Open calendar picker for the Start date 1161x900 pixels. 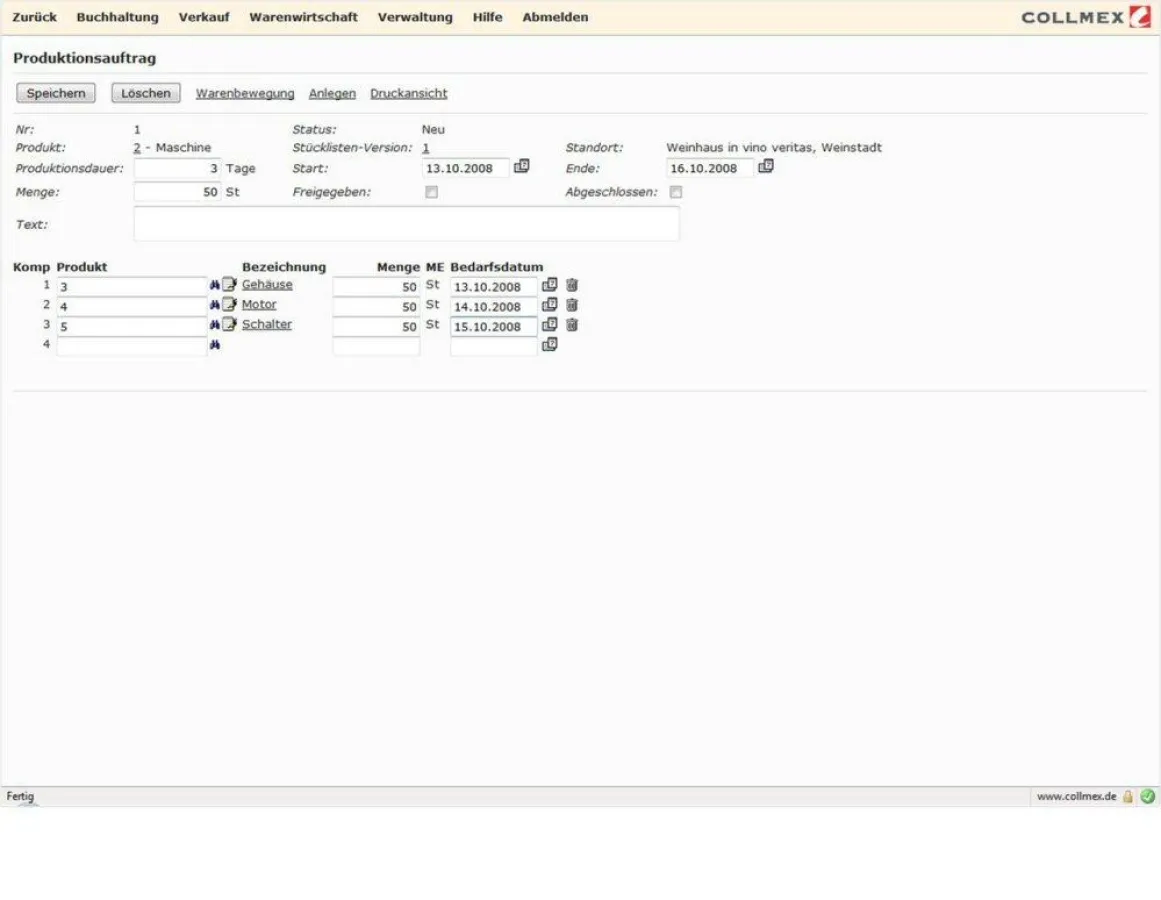pos(521,167)
